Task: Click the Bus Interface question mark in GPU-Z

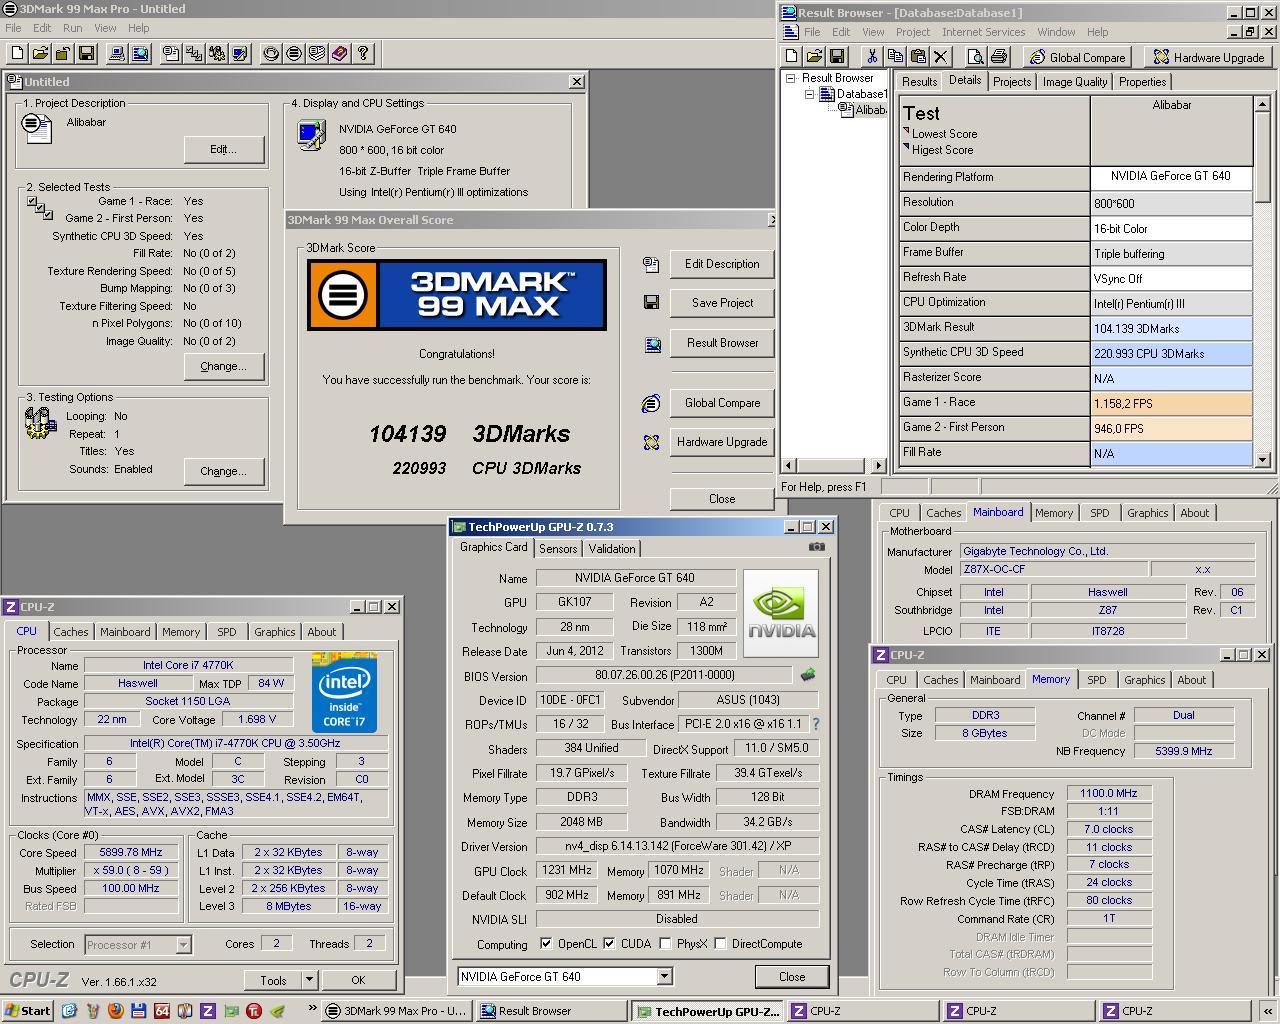Action: [815, 724]
